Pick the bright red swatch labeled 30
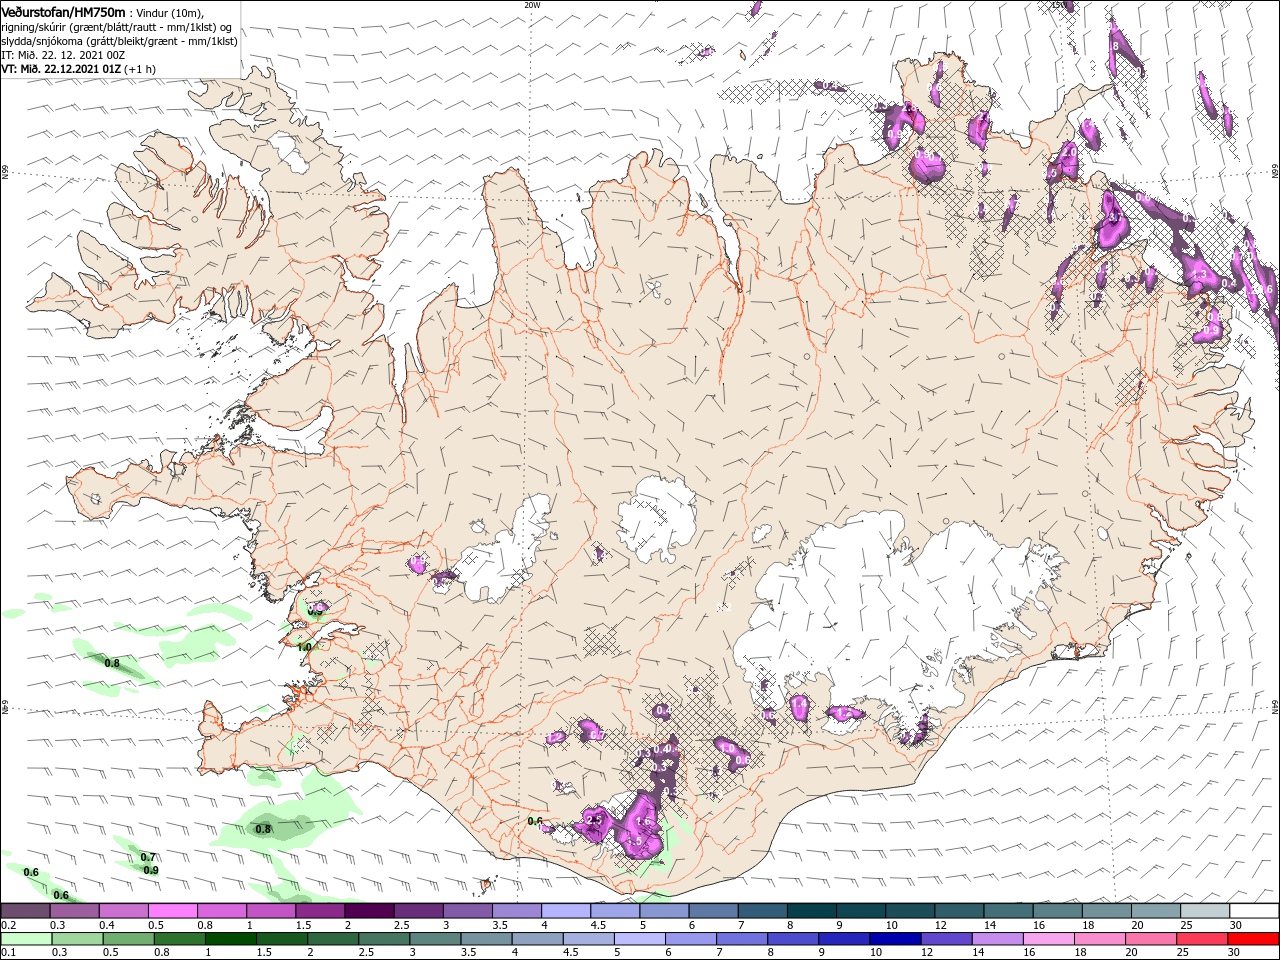This screenshot has width=1280, height=960. 1254,939
